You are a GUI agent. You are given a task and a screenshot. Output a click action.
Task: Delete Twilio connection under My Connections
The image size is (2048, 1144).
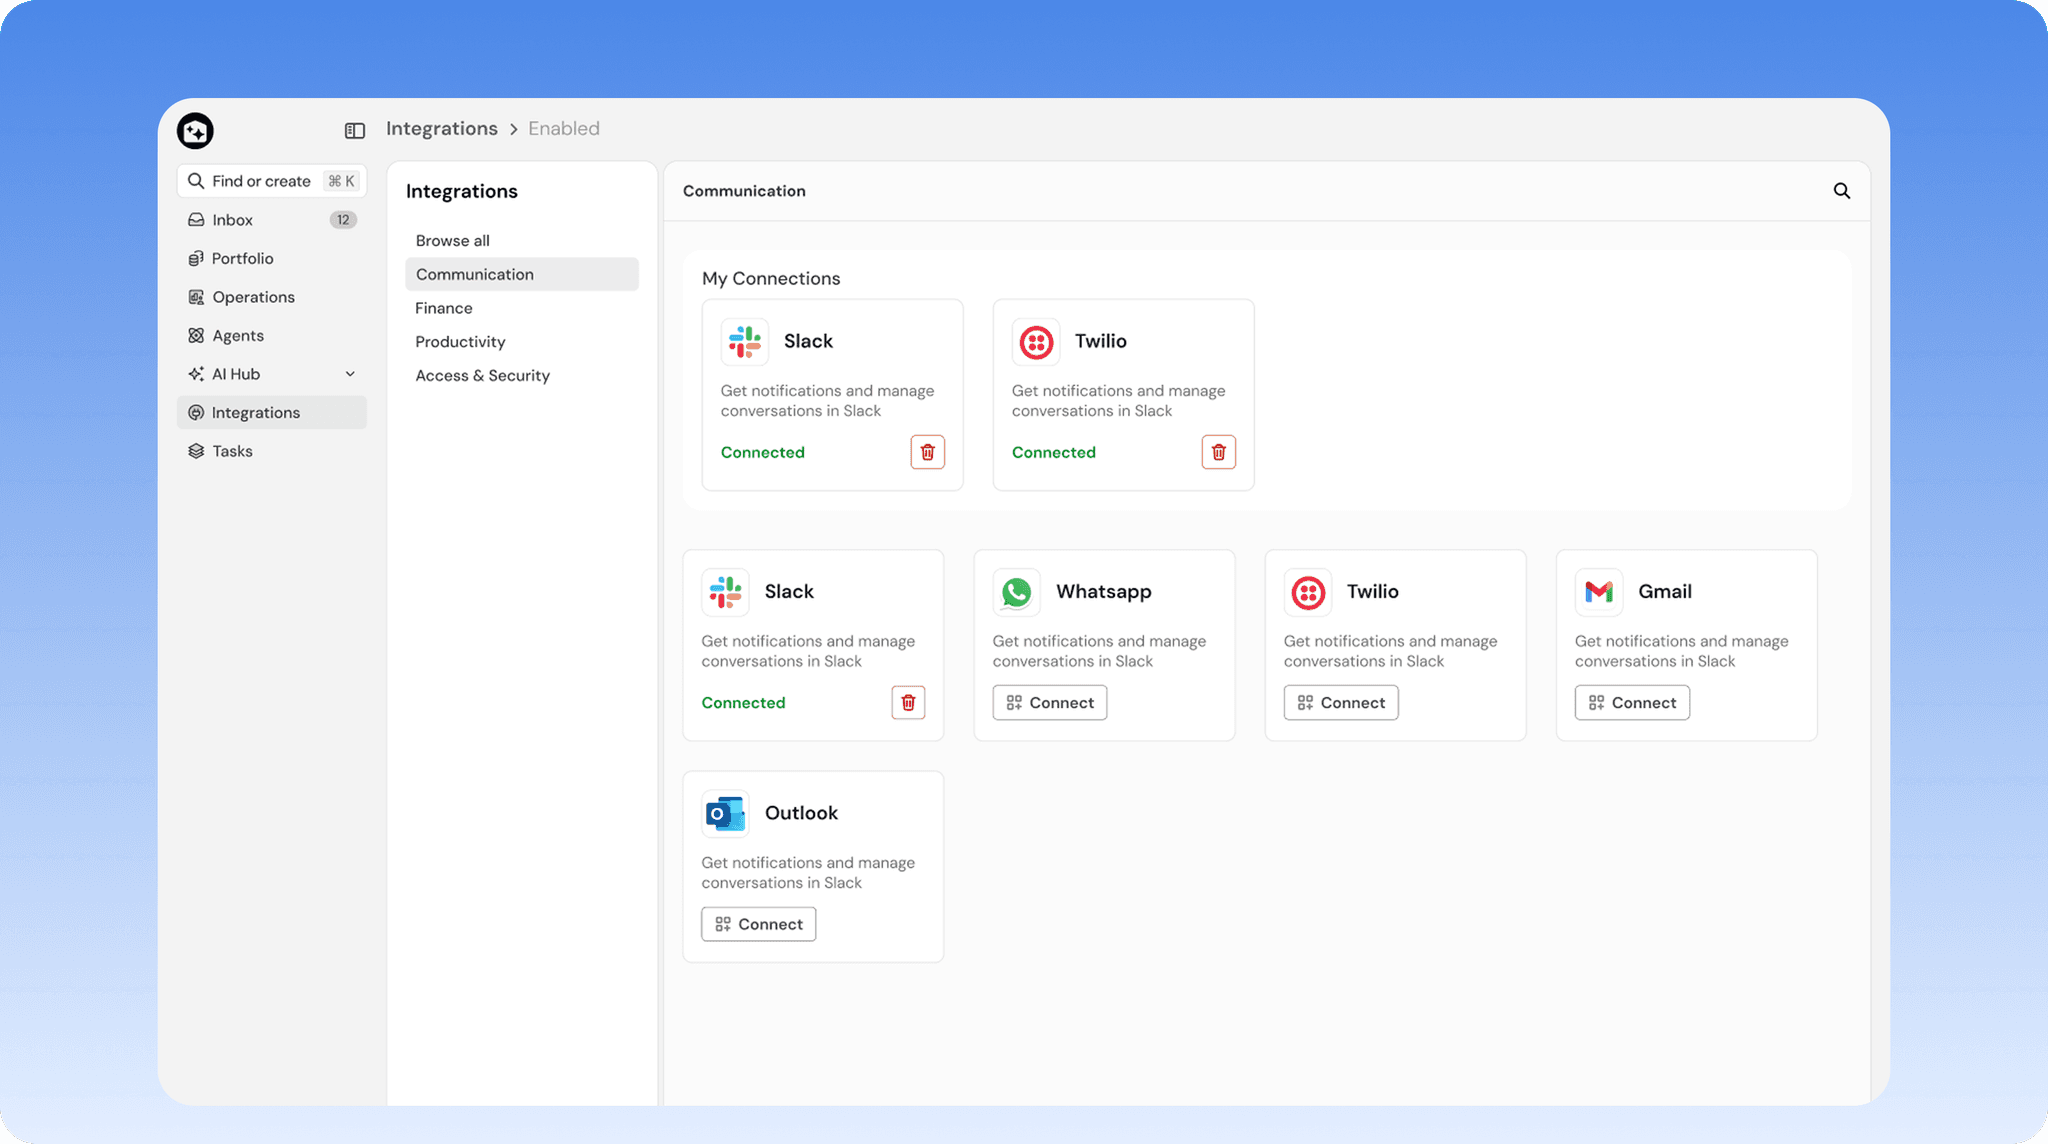tap(1218, 452)
